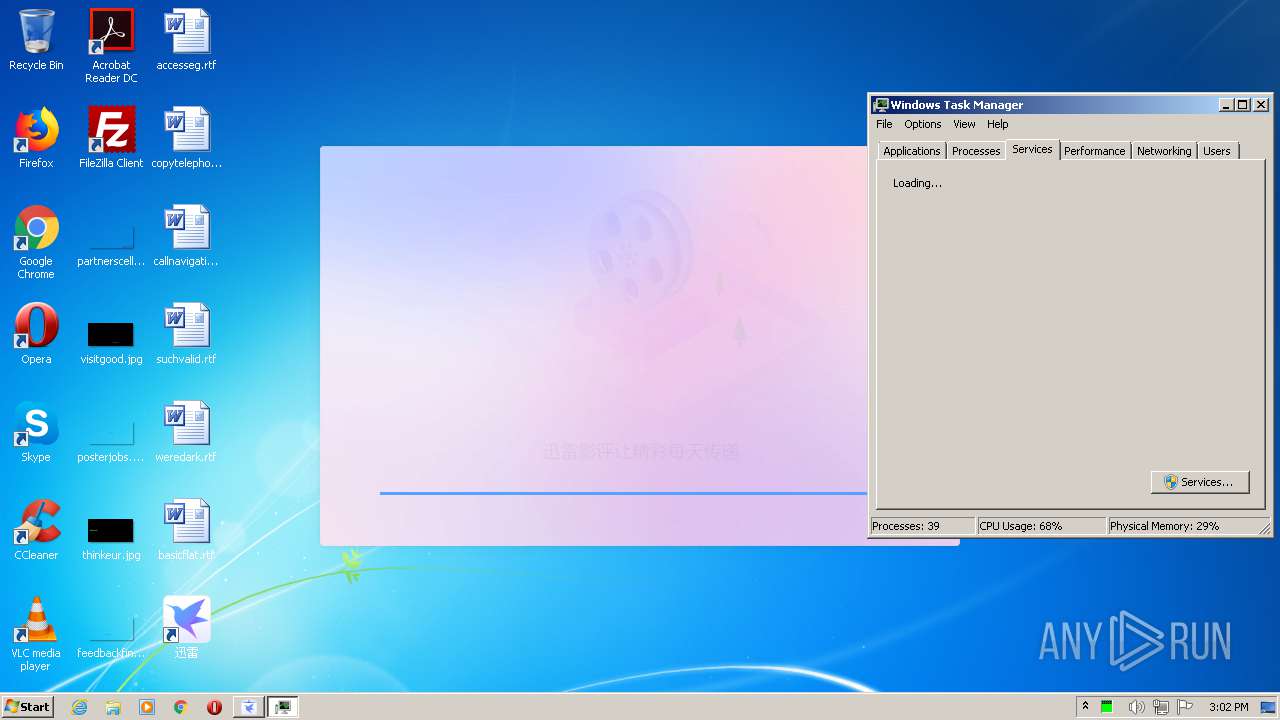The image size is (1280, 720).
Task: Click the volume speaker tray icon
Action: click(1135, 707)
